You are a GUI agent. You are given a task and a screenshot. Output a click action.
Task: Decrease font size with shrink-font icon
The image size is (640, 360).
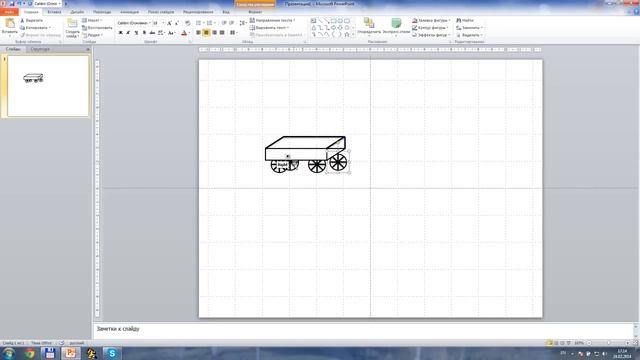point(177,23)
